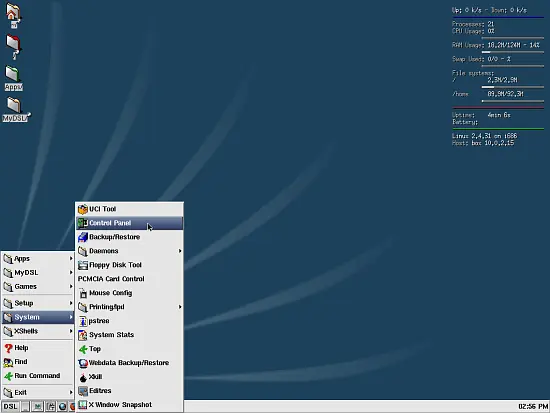Select PCMCIA Card Control menu entry
Viewport: 550px width, 413px height.
129,279
